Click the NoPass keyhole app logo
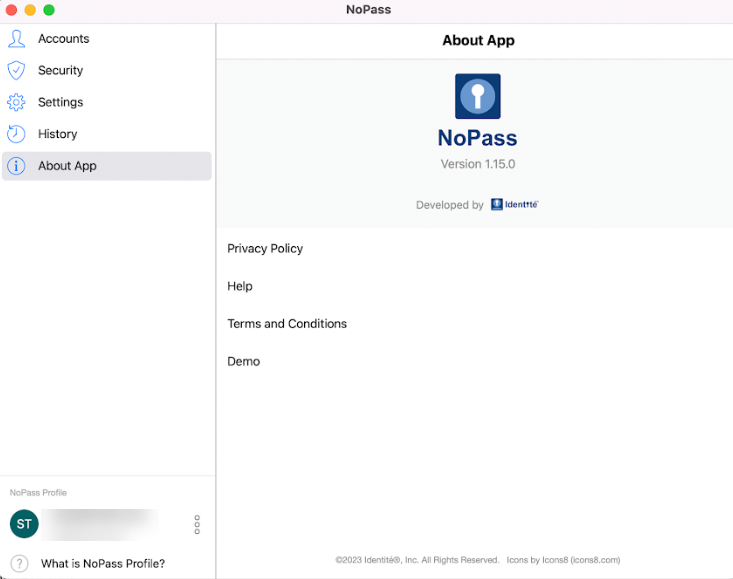The height and width of the screenshot is (579, 733). pyautogui.click(x=477, y=96)
